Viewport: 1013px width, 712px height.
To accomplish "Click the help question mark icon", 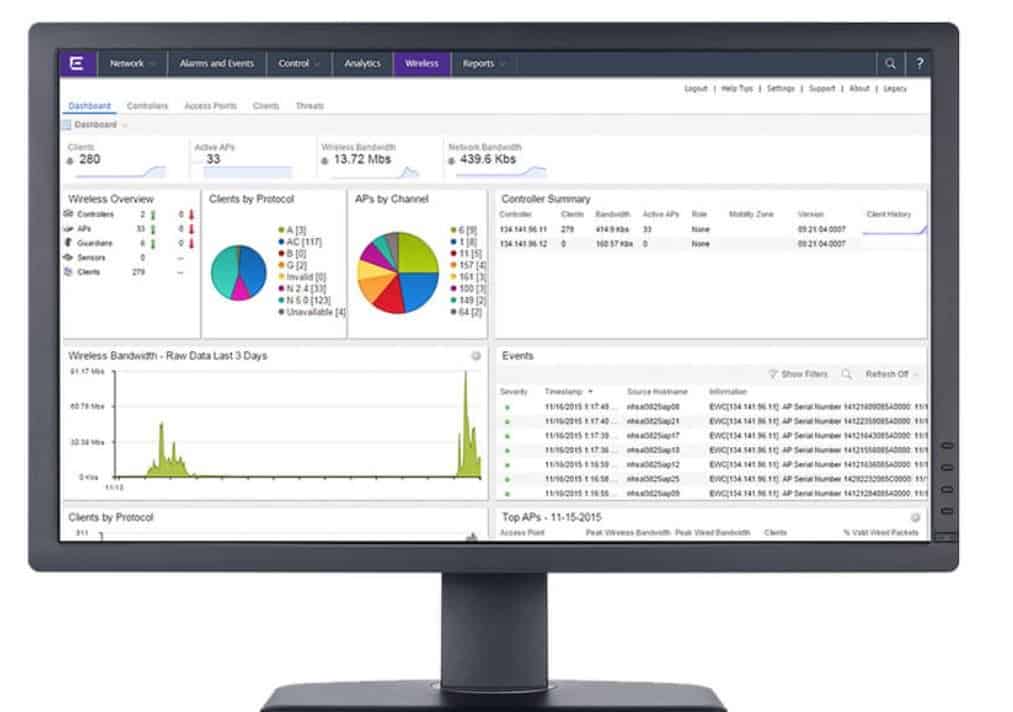I will [917, 61].
